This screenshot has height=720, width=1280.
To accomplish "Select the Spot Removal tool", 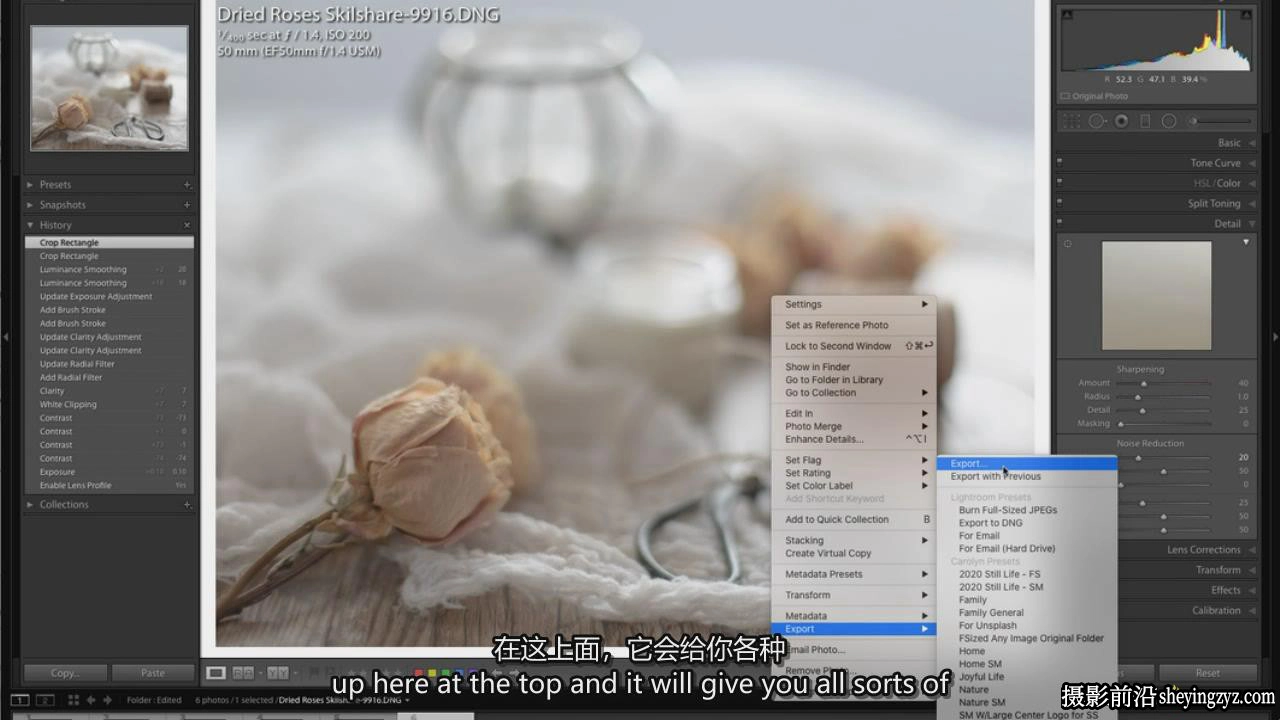I will pos(1096,121).
